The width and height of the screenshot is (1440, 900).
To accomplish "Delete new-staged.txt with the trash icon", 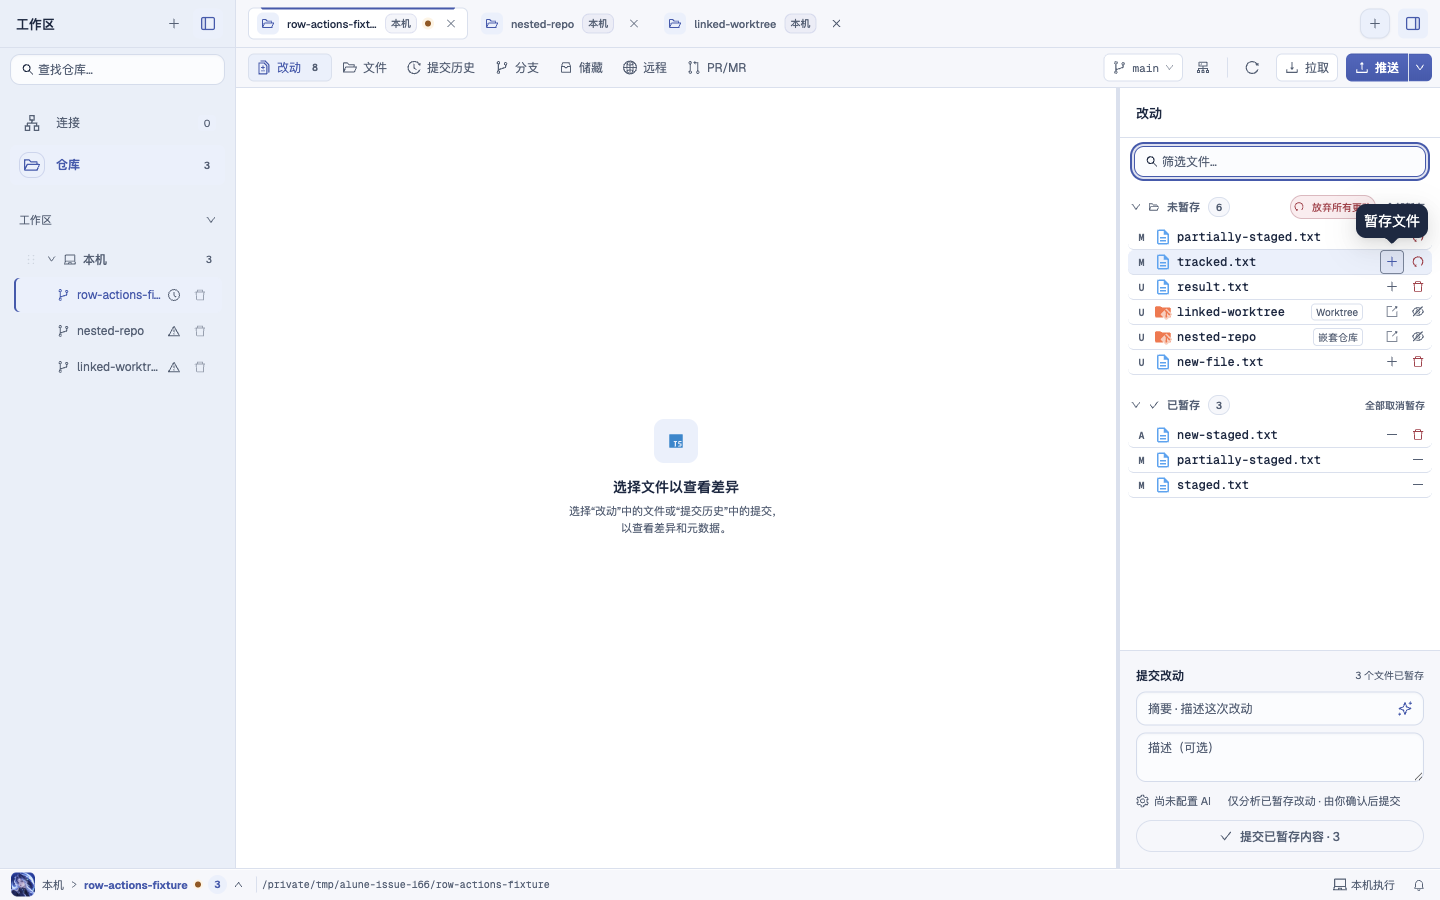I will pos(1418,435).
